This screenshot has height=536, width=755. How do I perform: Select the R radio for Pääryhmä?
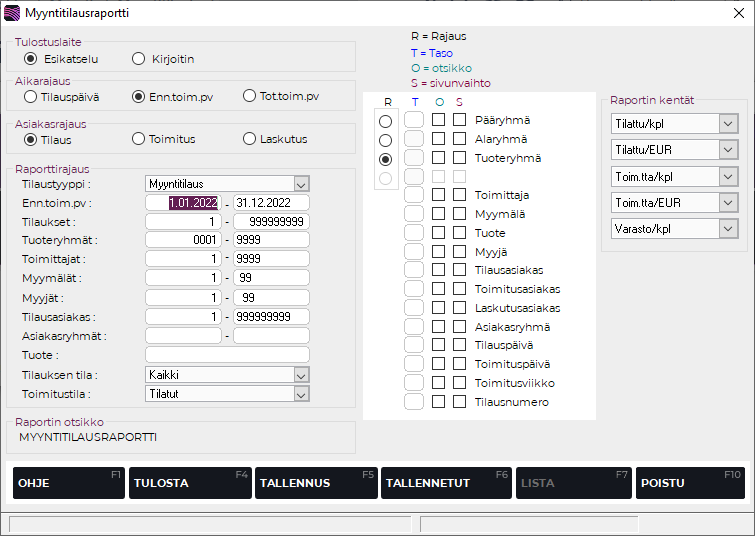pos(385,121)
